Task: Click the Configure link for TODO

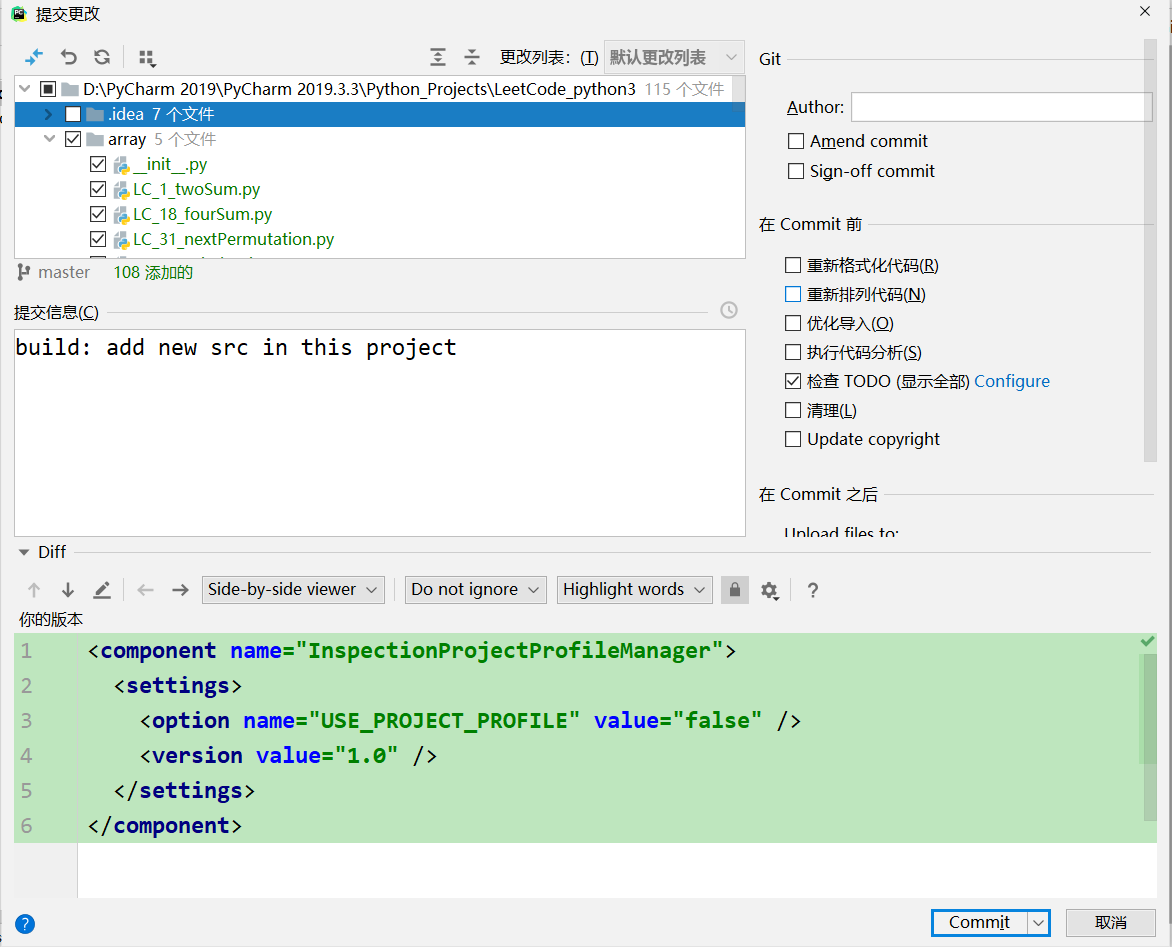Action: tap(1012, 381)
